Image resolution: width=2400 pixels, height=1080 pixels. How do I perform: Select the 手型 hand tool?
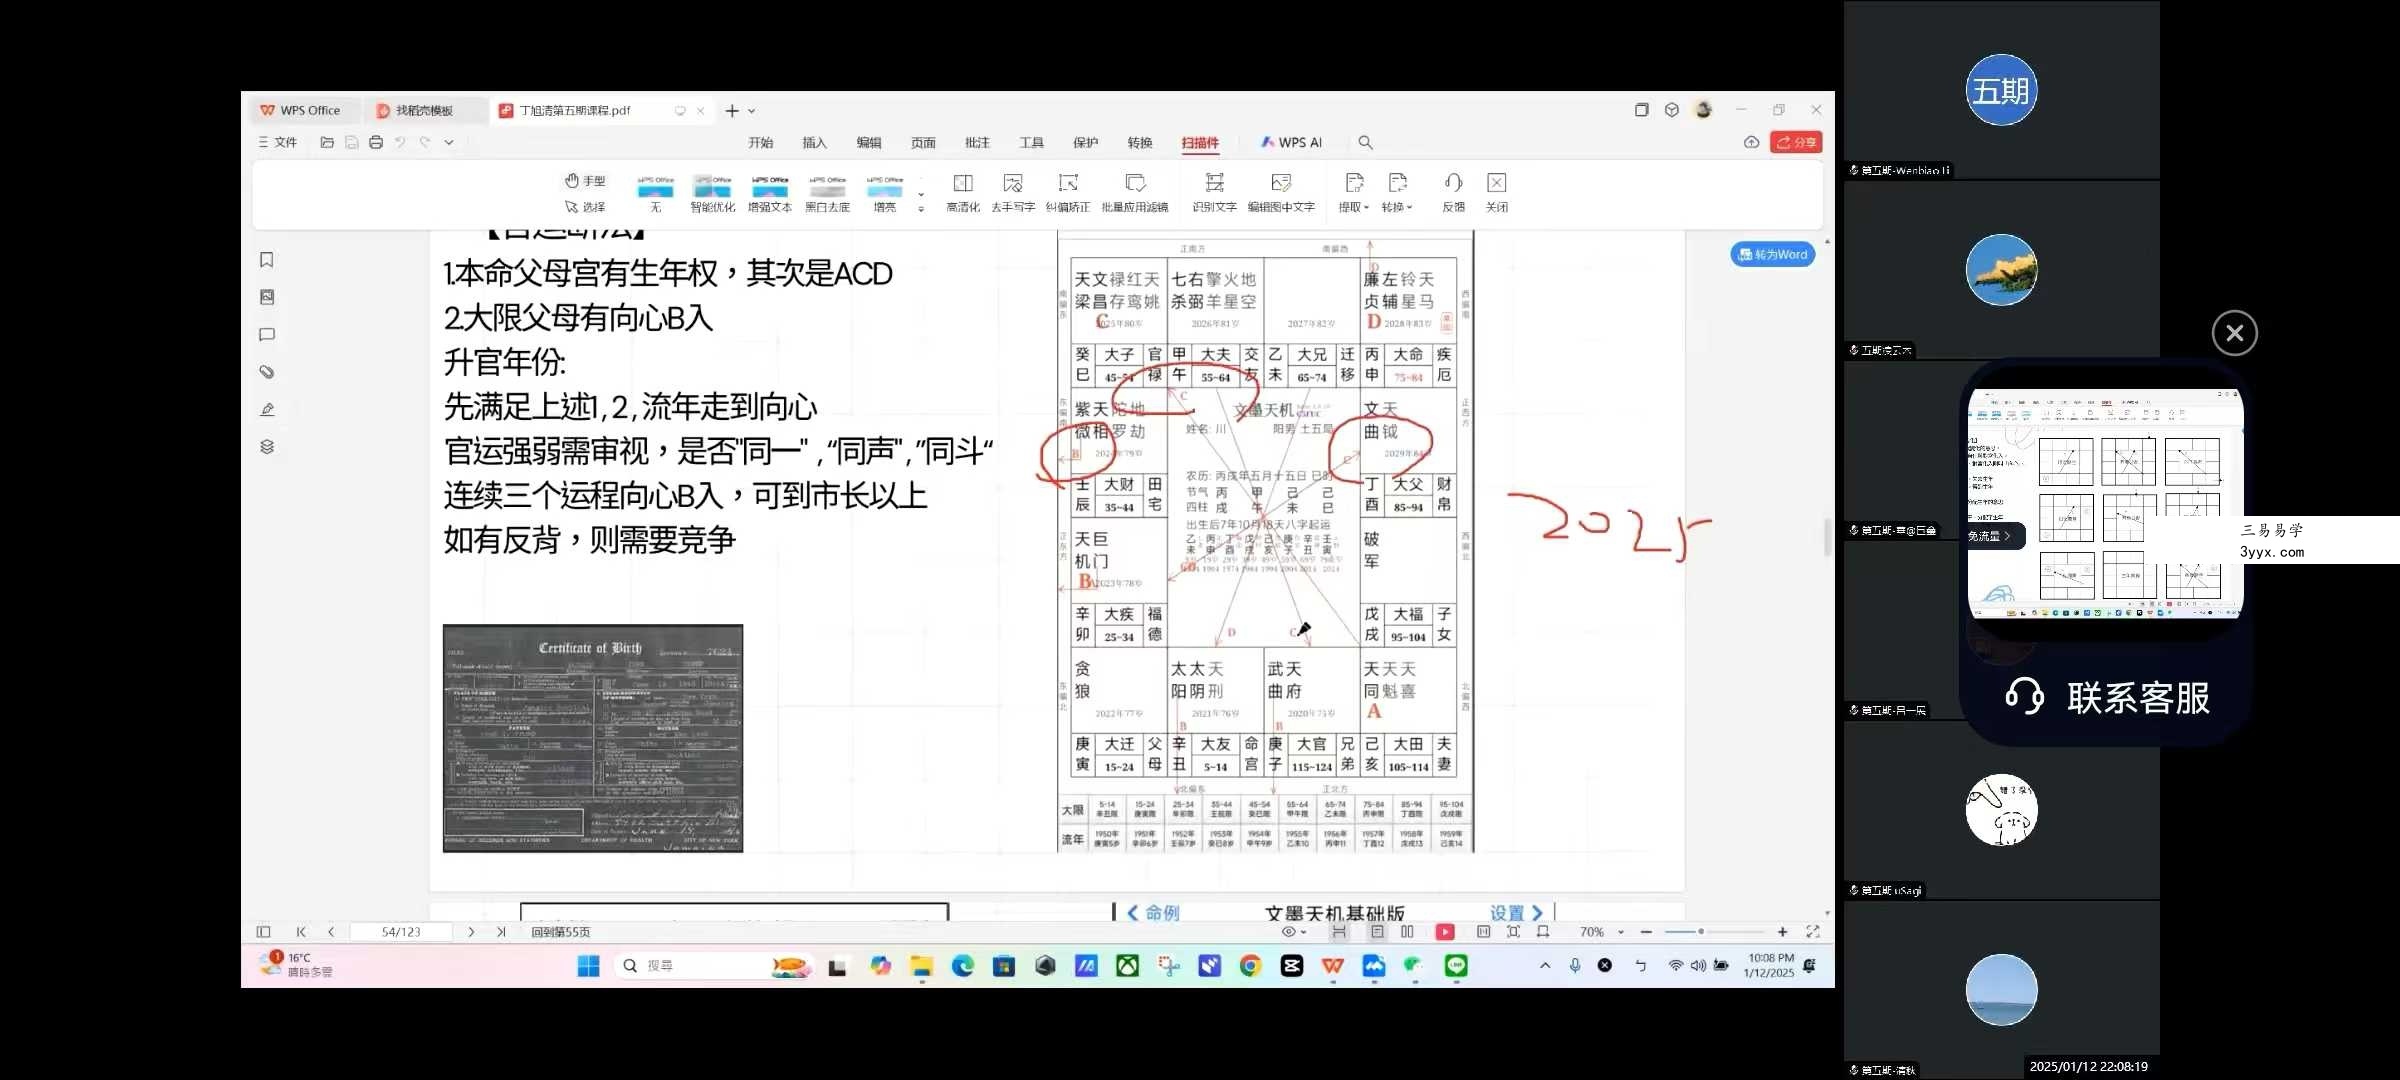(x=585, y=181)
